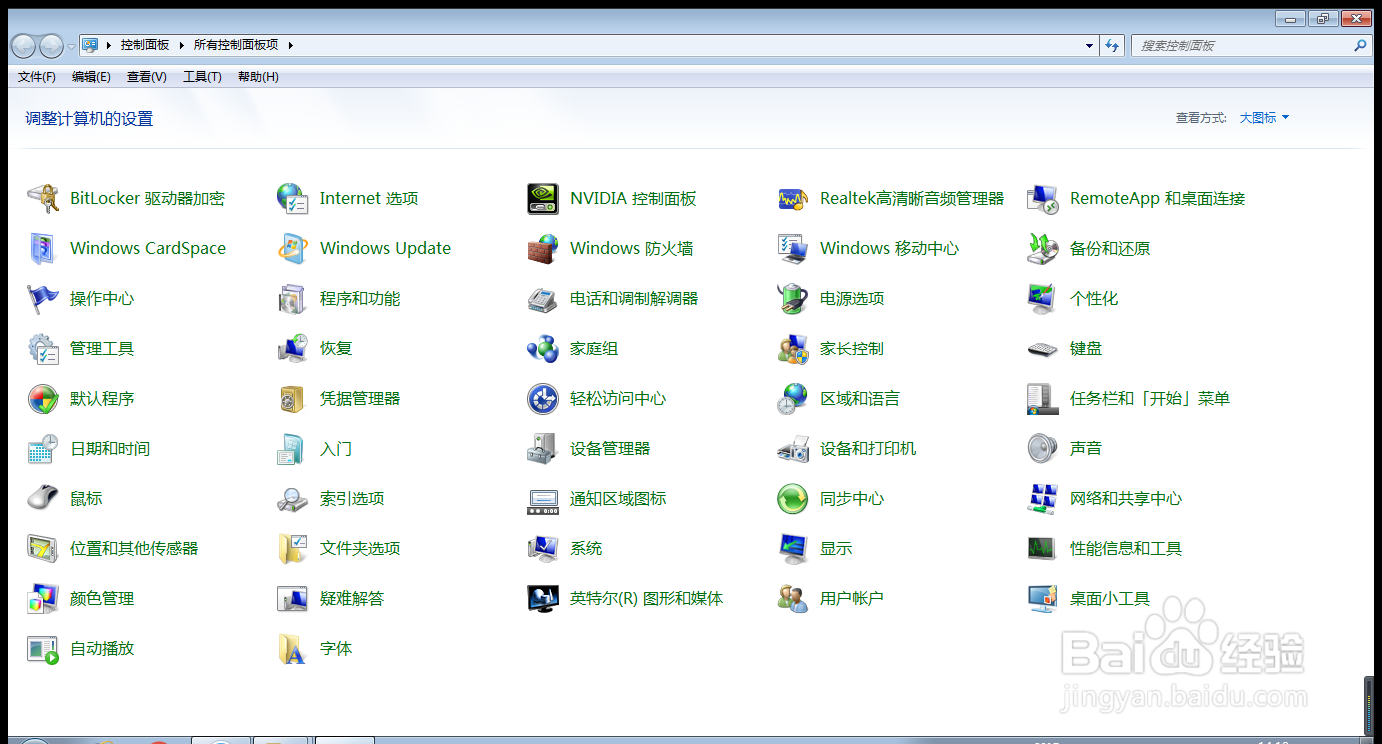Click the 性能信息和工具 link text

pos(1126,548)
